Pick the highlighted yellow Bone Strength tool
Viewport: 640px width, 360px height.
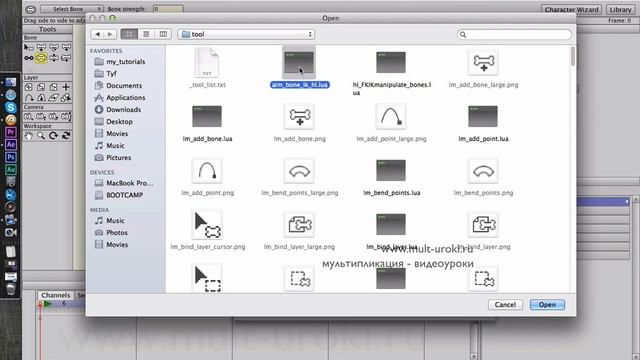41,58
